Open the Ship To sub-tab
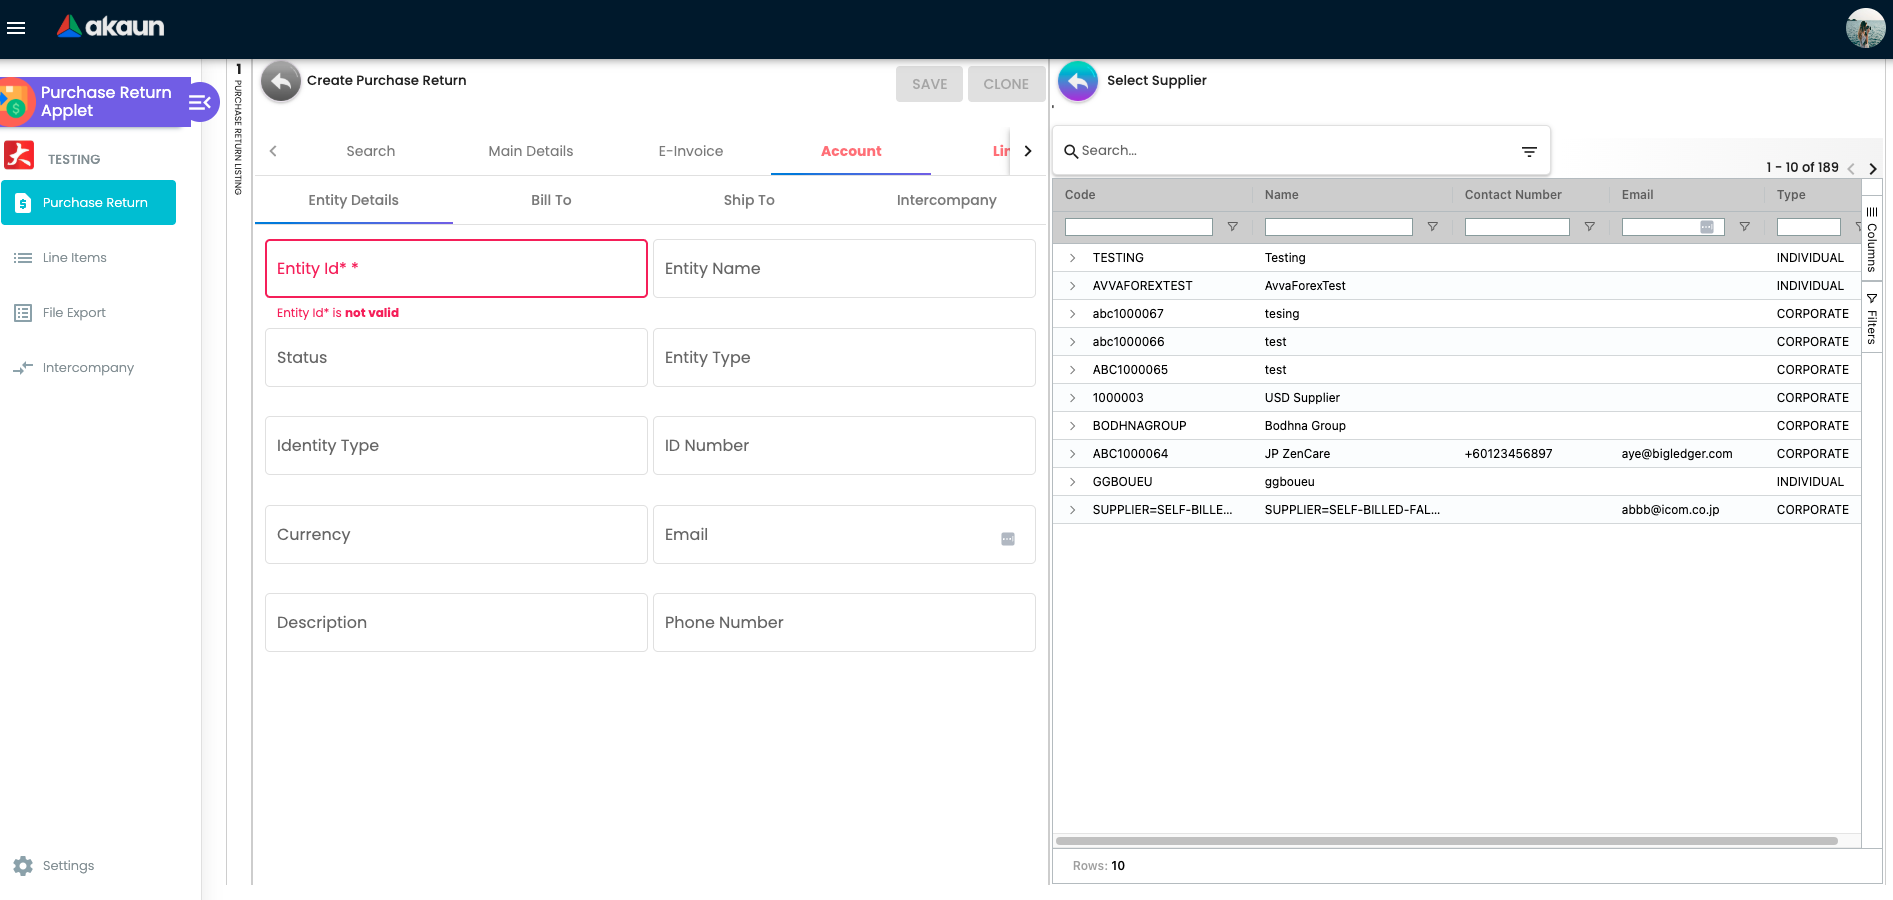This screenshot has height=900, width=1893. pyautogui.click(x=749, y=200)
